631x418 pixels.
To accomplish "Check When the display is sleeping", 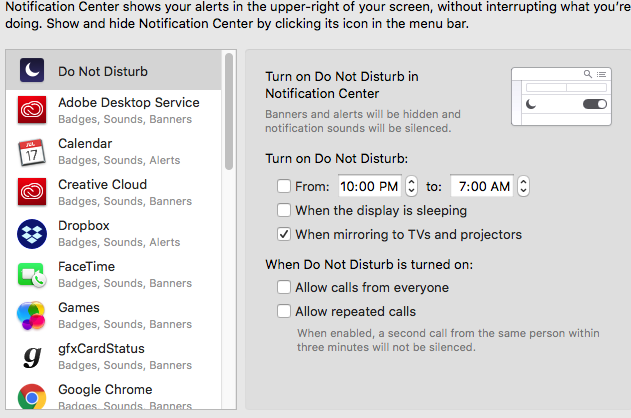I will click(284, 210).
